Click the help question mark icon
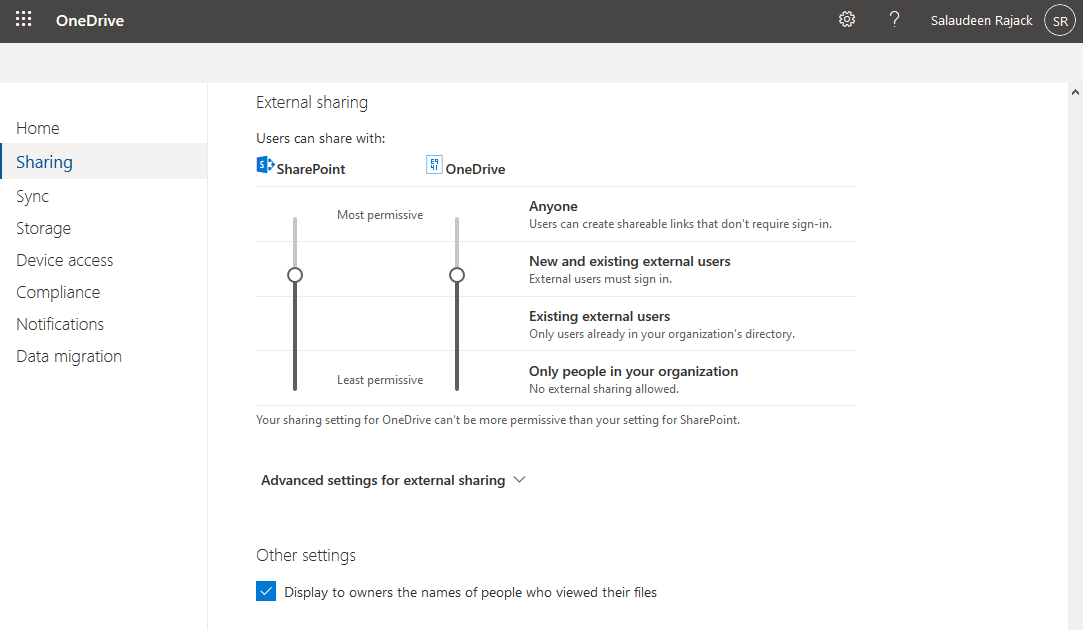Screen dimensions: 1084x630 894,19
